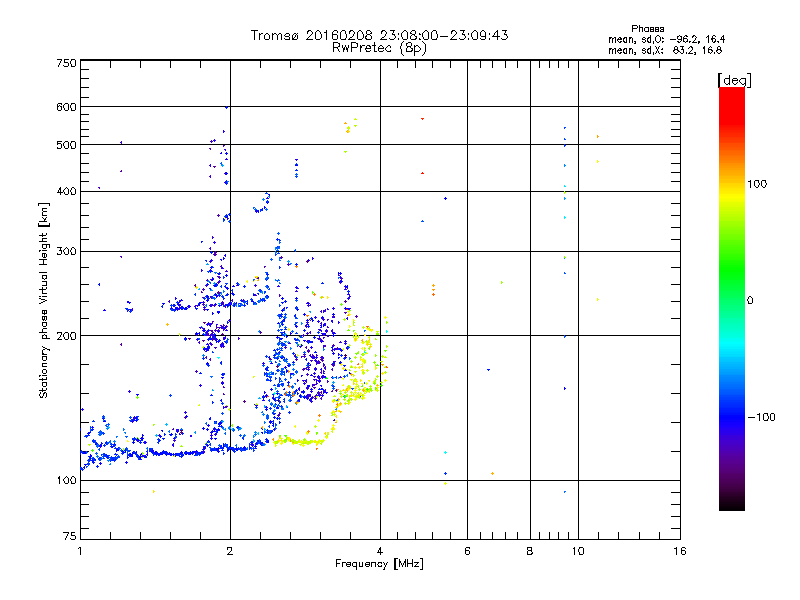Click the "[deg]" colorbar unit label
Screen dimensions: 800x600
[734, 80]
